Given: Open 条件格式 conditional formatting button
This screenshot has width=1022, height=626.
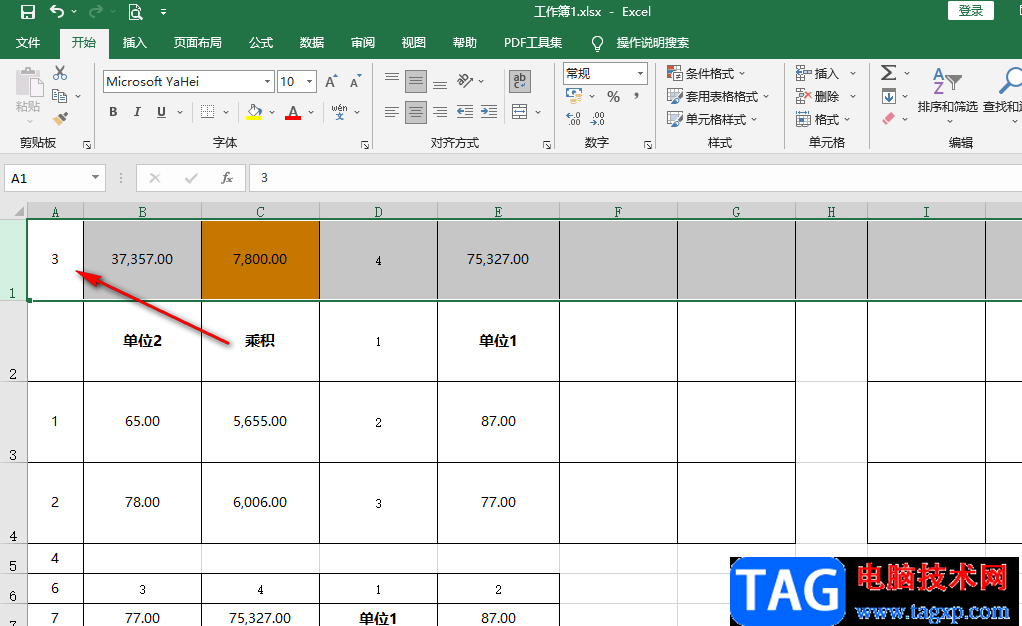Looking at the screenshot, I should (x=707, y=73).
